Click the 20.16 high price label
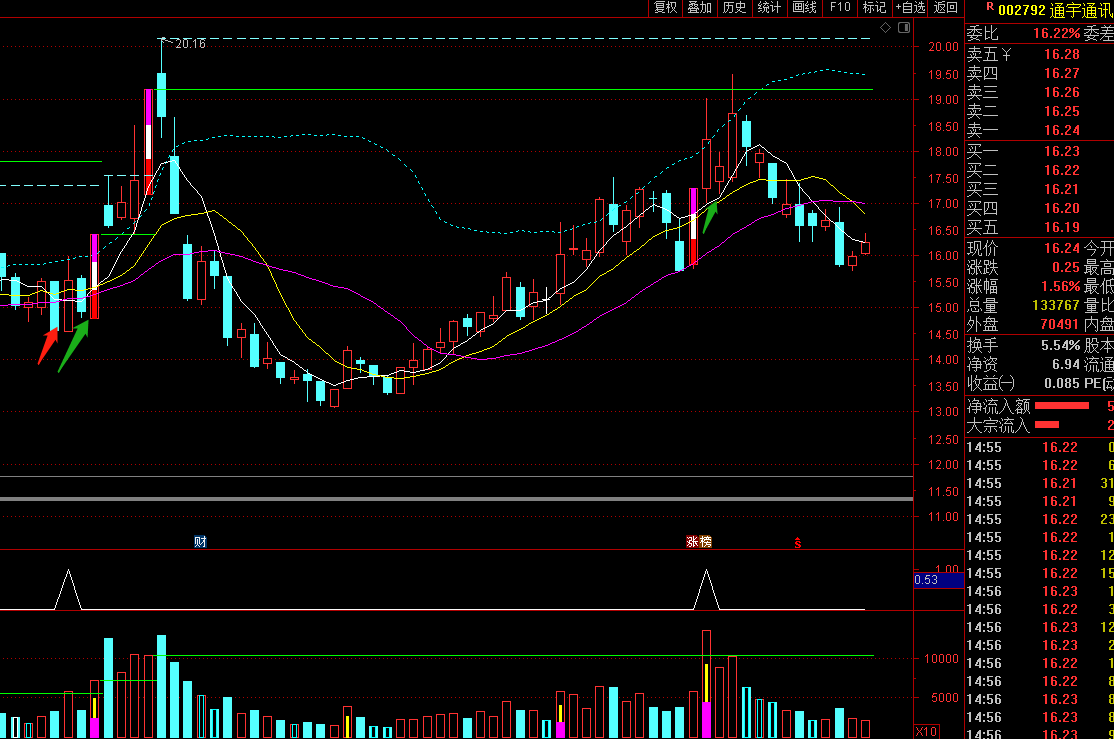 pyautogui.click(x=190, y=43)
